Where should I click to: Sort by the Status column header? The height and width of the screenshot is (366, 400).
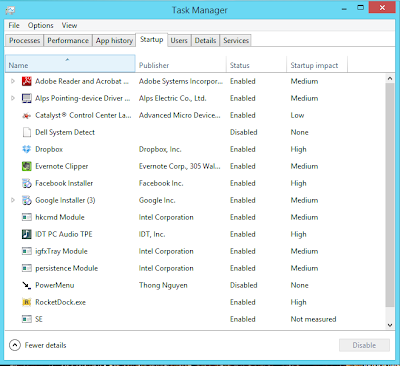pyautogui.click(x=256, y=64)
